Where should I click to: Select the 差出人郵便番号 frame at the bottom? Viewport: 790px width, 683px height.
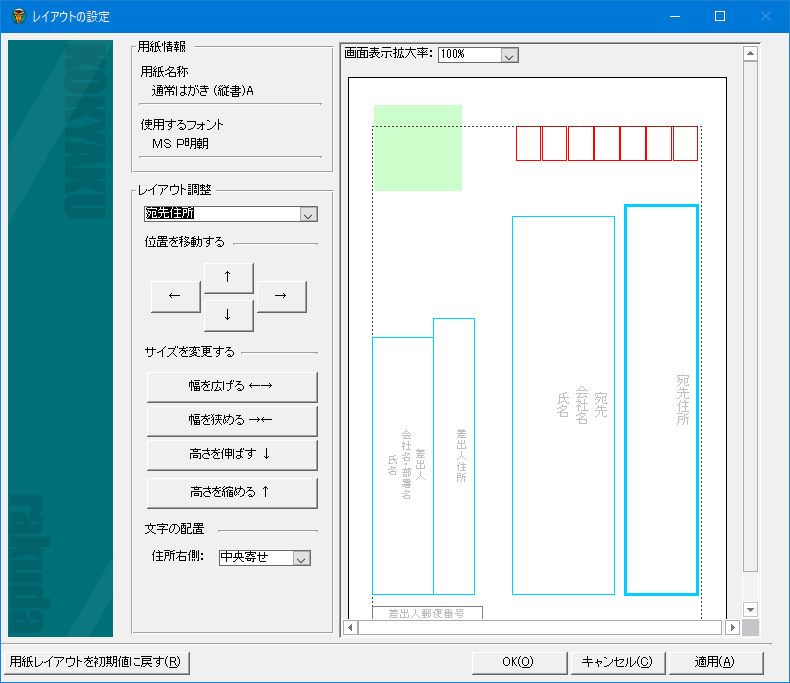pyautogui.click(x=427, y=613)
